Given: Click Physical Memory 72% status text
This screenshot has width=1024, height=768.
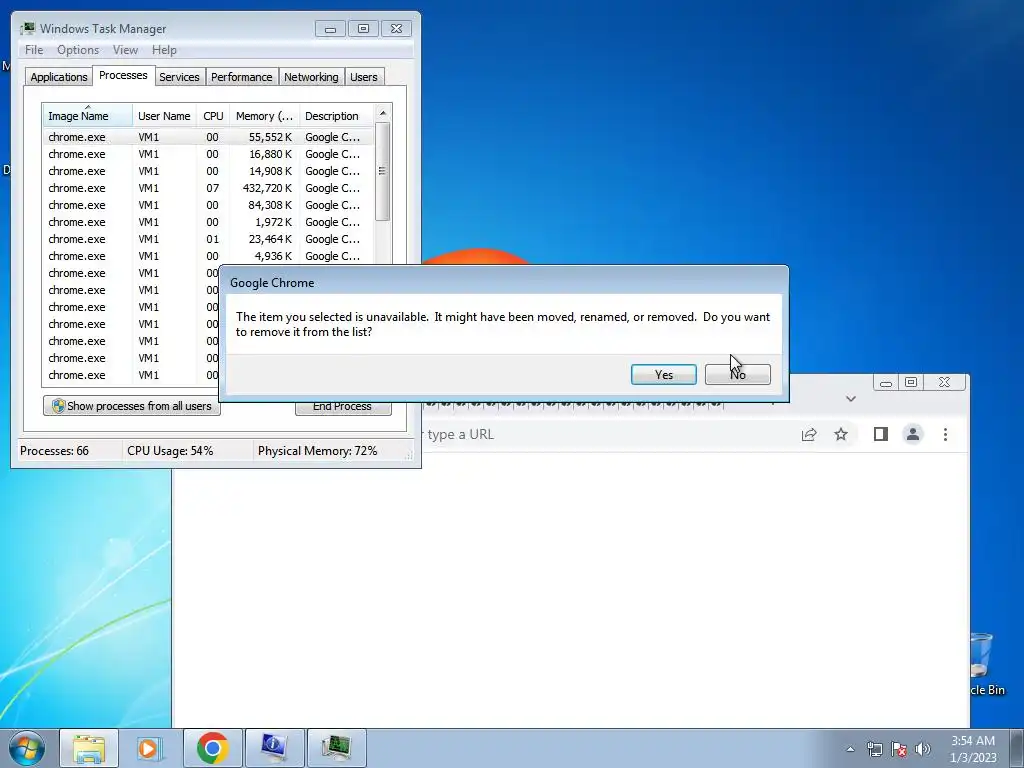Looking at the screenshot, I should (x=317, y=451).
